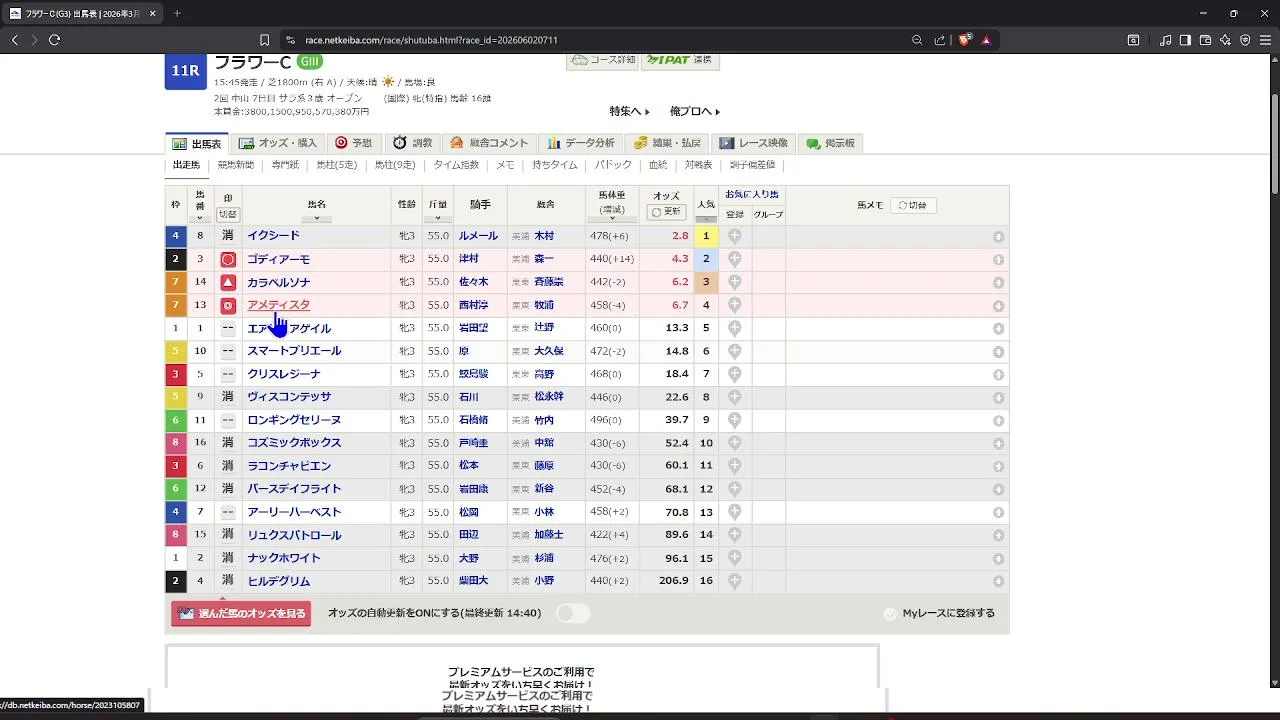The image size is (1280, 720).
Task: Click the Brave Shields lion icon
Action: [x=964, y=40]
